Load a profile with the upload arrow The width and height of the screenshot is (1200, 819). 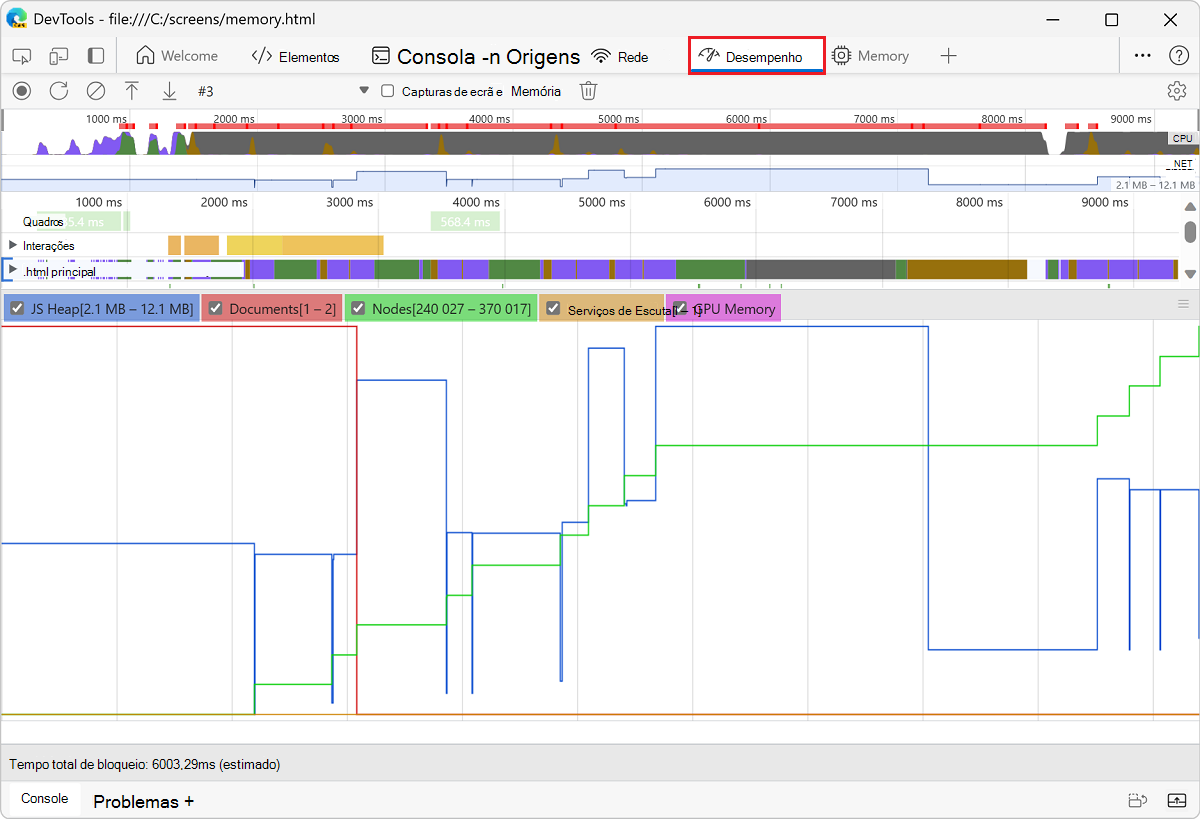click(x=132, y=91)
